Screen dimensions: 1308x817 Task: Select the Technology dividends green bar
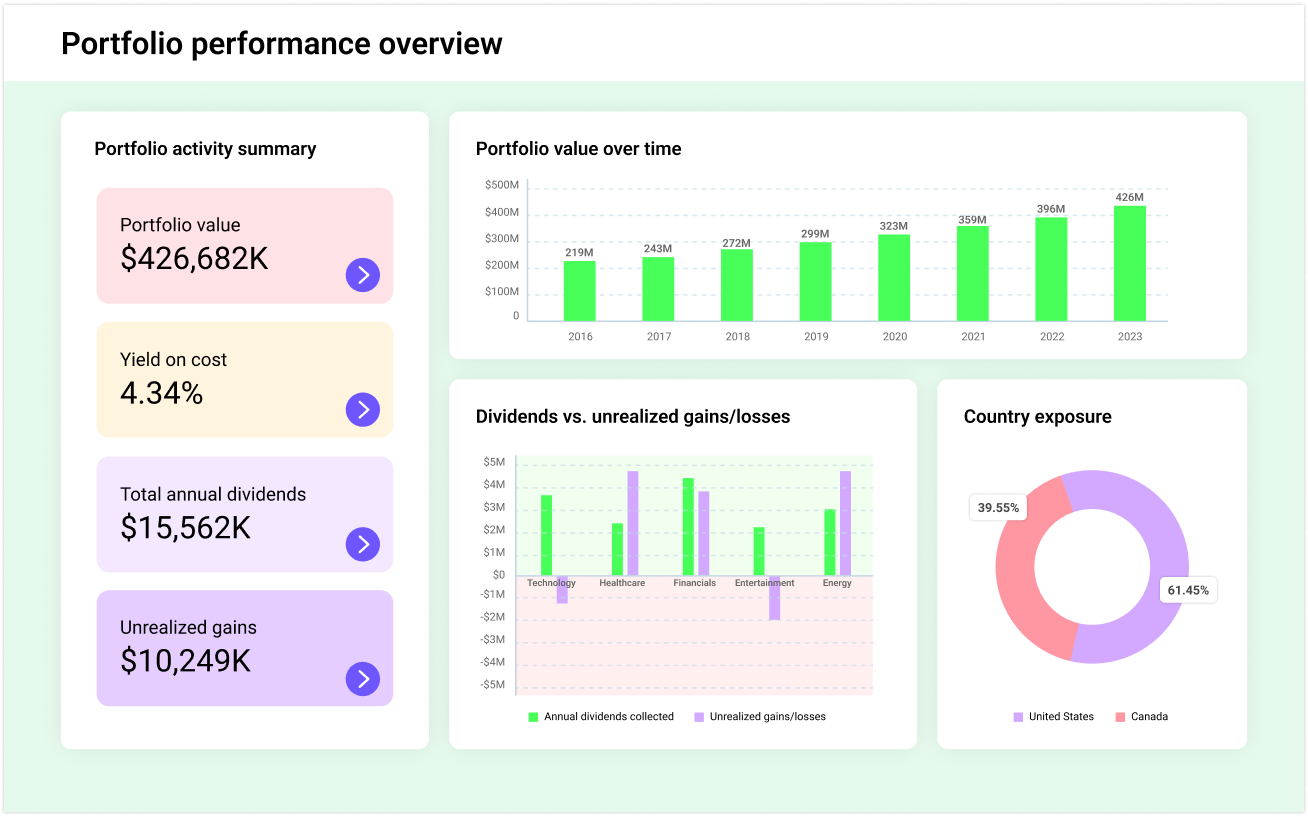[x=545, y=530]
